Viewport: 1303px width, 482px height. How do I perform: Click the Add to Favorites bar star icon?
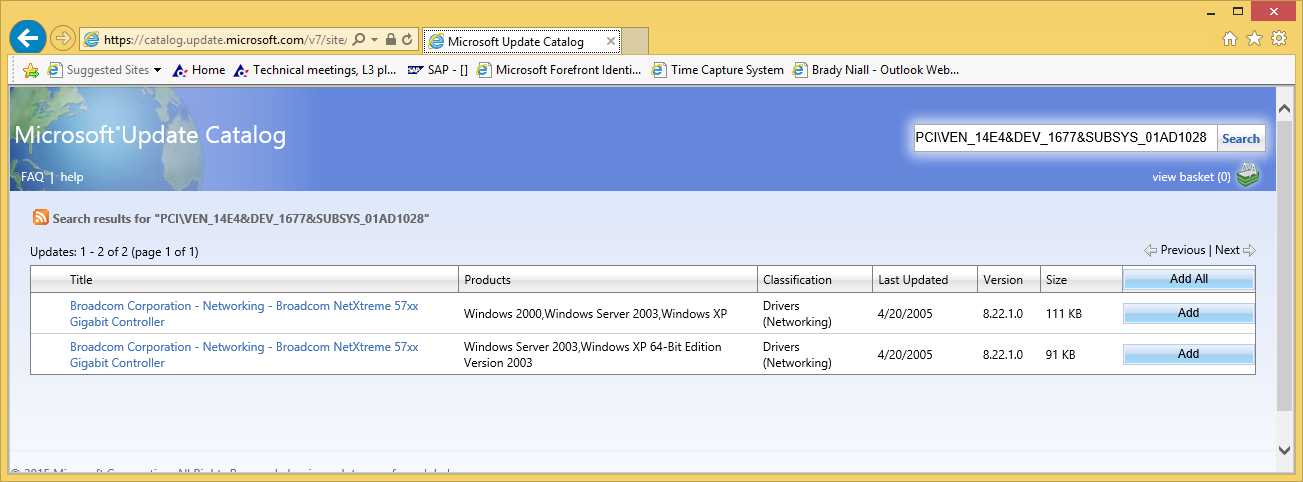point(31,70)
